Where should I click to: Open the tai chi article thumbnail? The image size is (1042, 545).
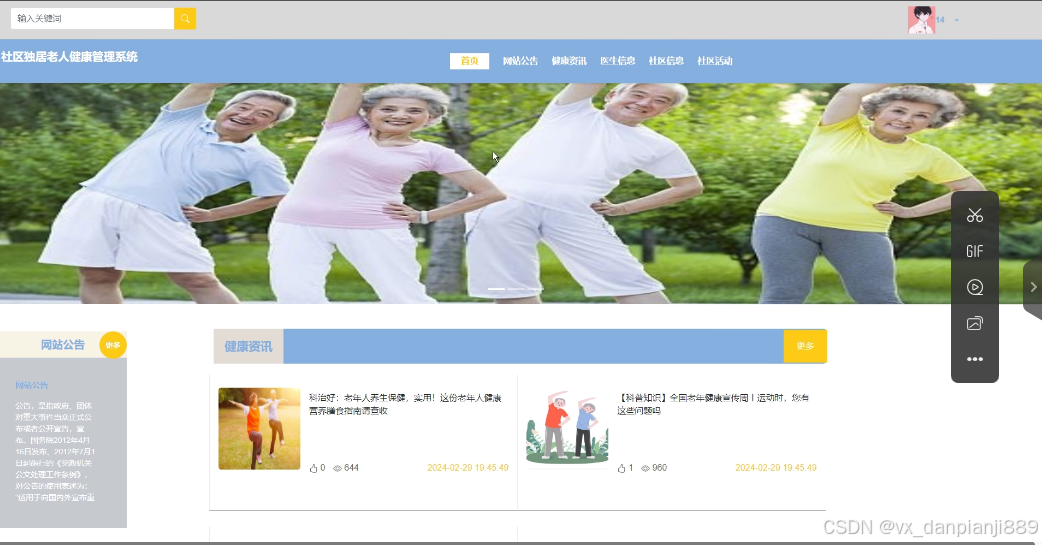click(x=259, y=429)
